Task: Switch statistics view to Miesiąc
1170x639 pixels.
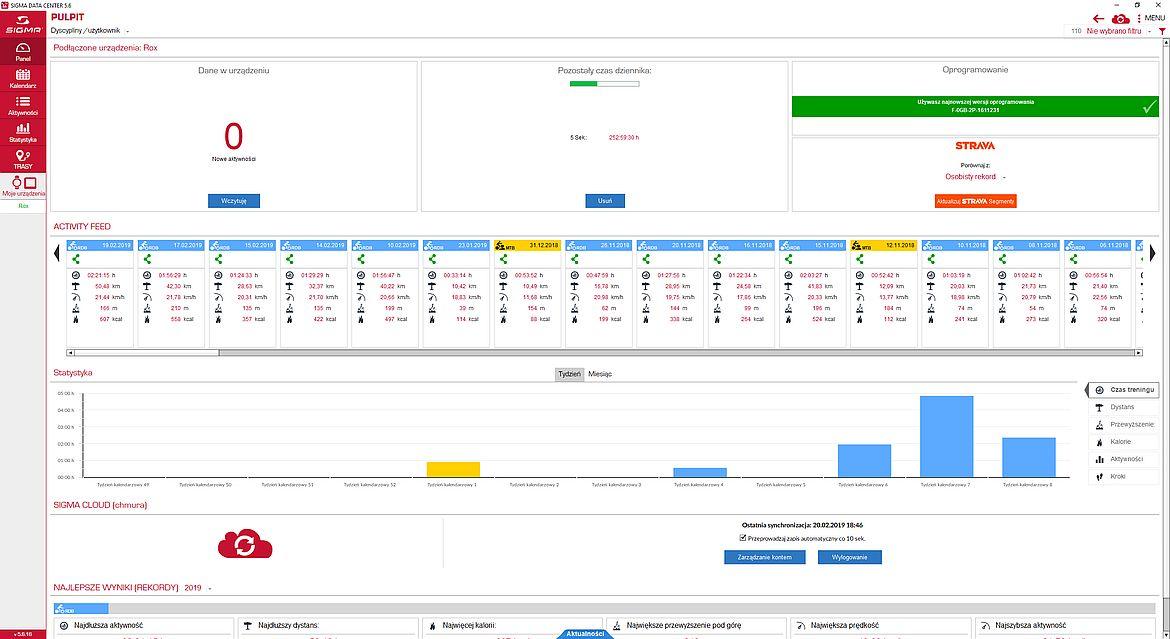Action: pos(600,374)
